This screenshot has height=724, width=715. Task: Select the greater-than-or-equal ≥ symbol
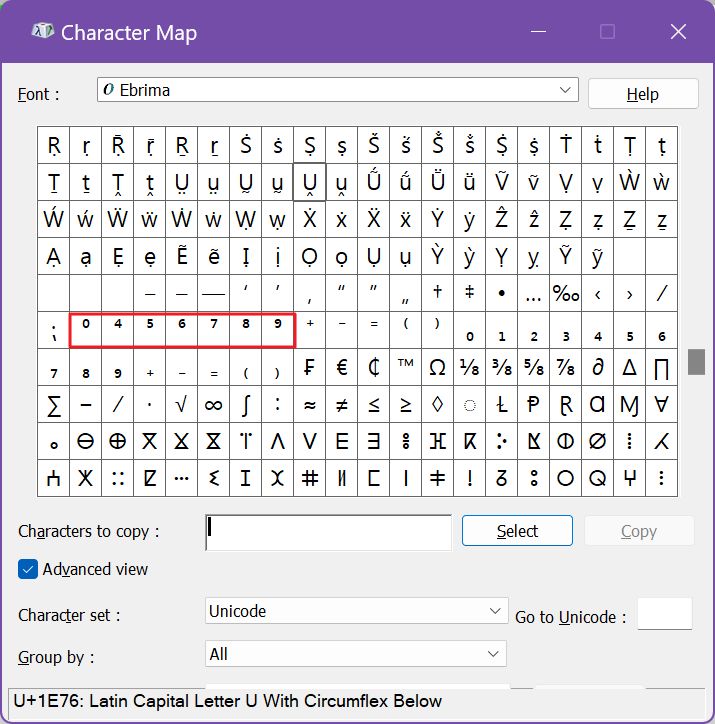pyautogui.click(x=406, y=404)
